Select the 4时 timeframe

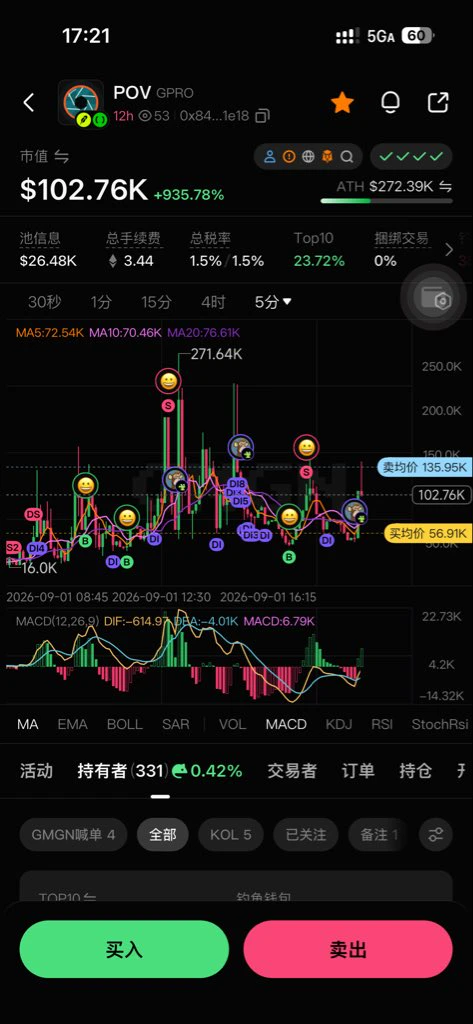(213, 302)
